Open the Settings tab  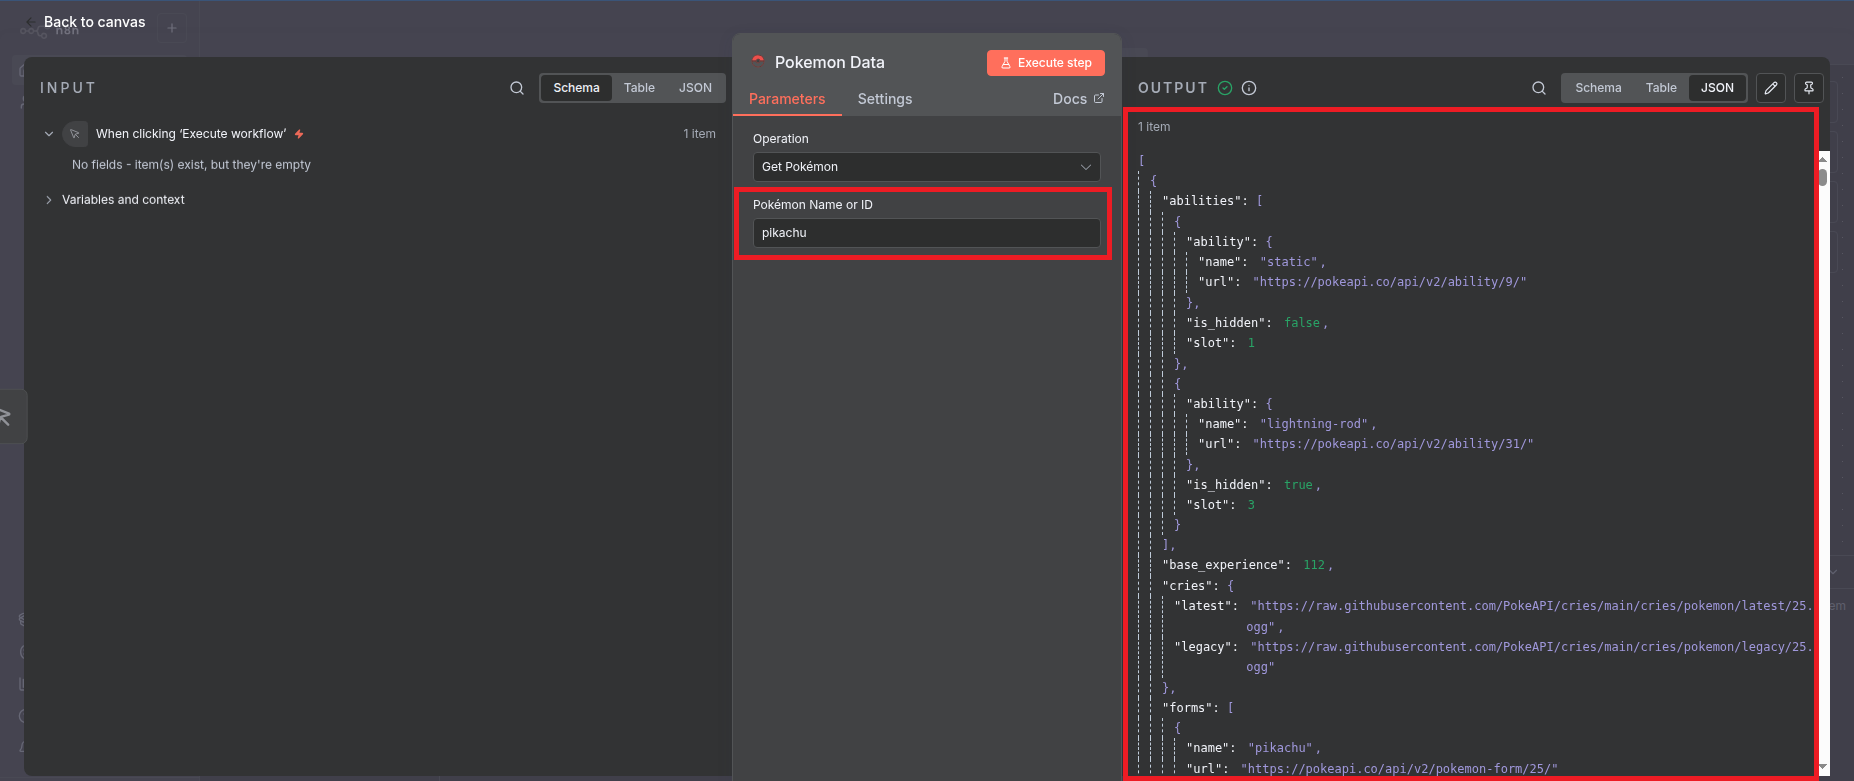pyautogui.click(x=884, y=99)
